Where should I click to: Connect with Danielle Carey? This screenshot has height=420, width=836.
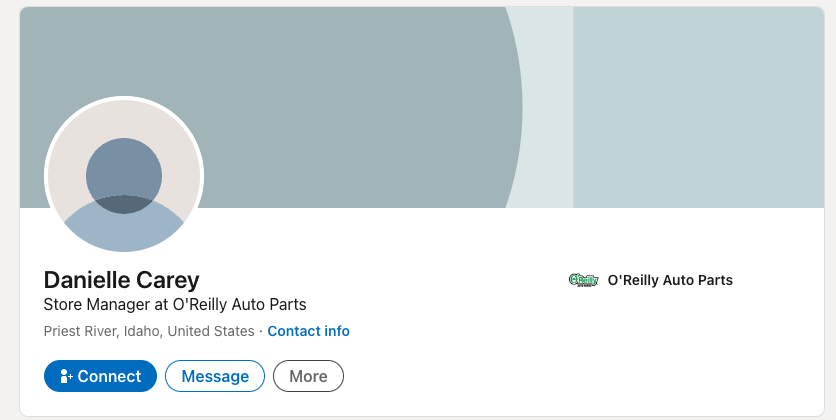(100, 376)
